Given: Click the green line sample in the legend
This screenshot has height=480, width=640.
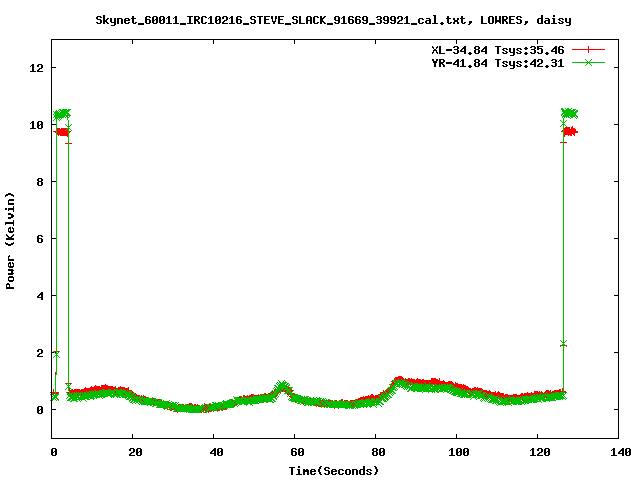Looking at the screenshot, I should click(x=588, y=62).
